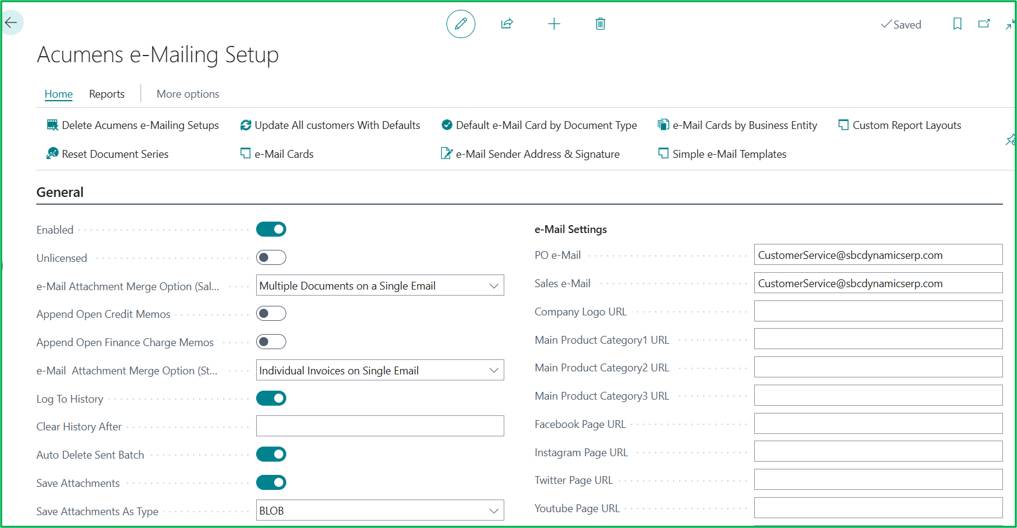
Task: Click Main Product Category1 URL field
Action: pyautogui.click(x=878, y=339)
